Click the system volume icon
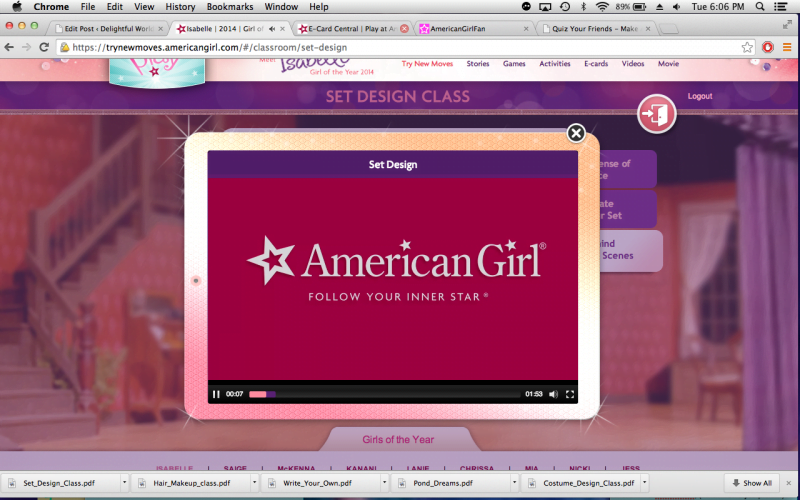800x500 pixels. click(677, 7)
